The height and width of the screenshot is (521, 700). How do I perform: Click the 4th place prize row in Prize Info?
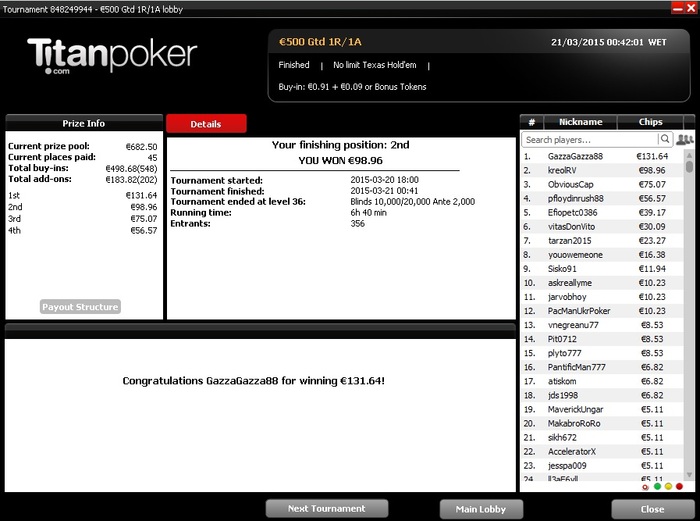(83, 230)
